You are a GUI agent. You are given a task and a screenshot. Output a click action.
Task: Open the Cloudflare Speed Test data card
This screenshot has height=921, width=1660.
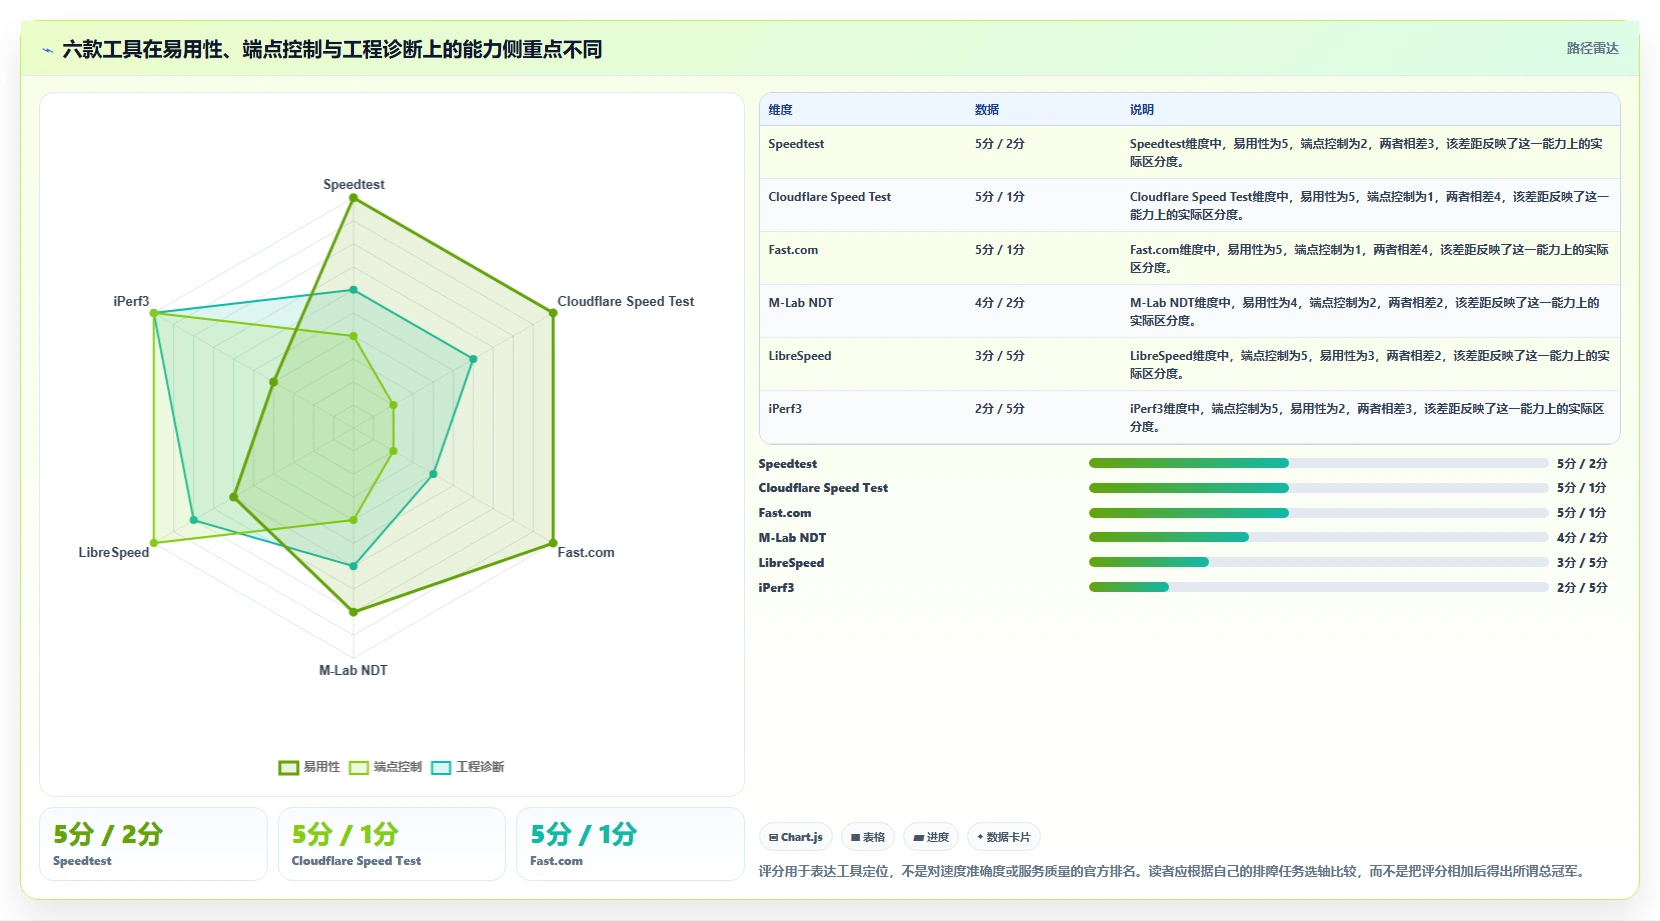(x=392, y=844)
